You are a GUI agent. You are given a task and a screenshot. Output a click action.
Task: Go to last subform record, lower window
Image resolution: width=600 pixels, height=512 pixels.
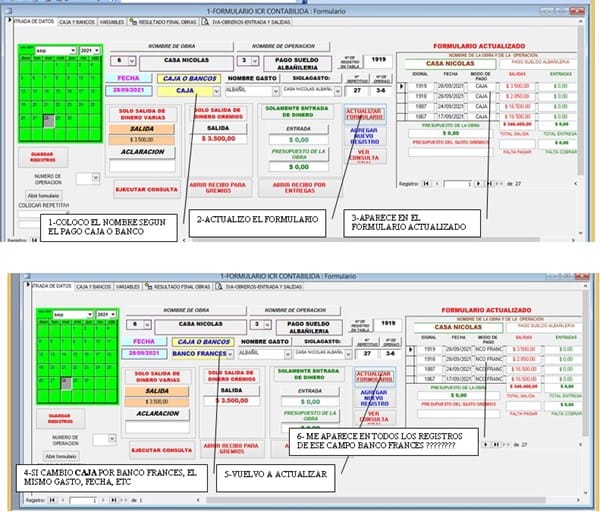(496, 445)
